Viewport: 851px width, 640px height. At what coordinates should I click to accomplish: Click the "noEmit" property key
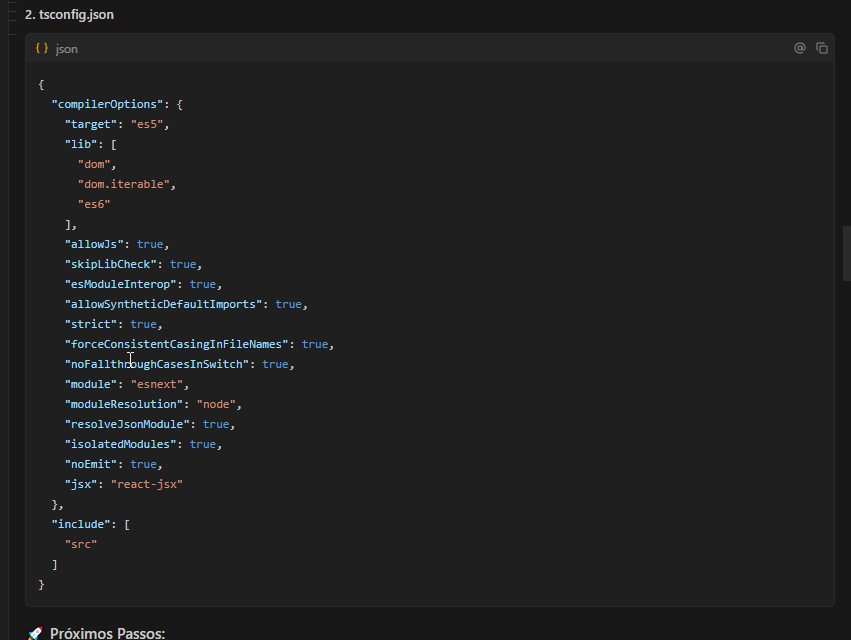[89, 463]
